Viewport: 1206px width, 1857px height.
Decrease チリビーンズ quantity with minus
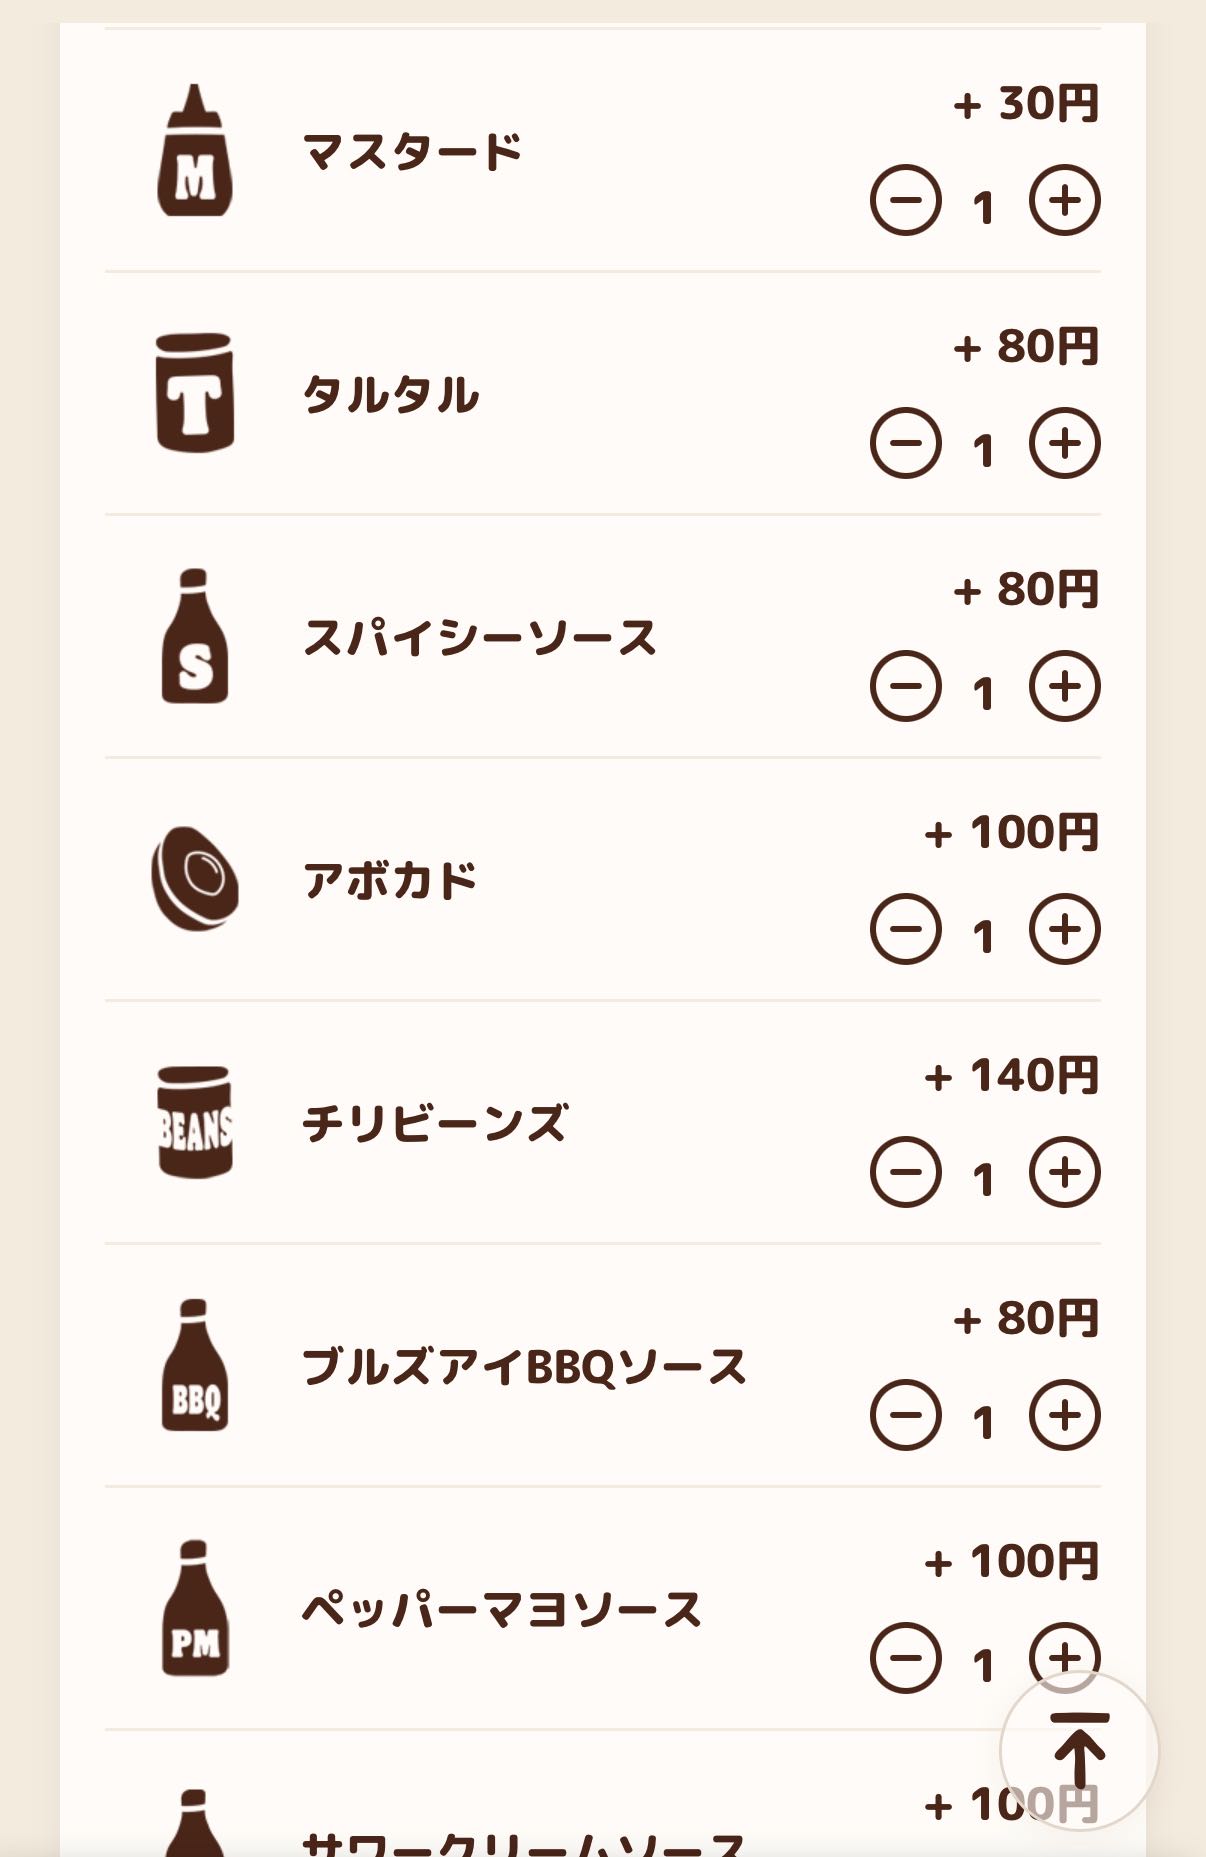pos(905,1173)
